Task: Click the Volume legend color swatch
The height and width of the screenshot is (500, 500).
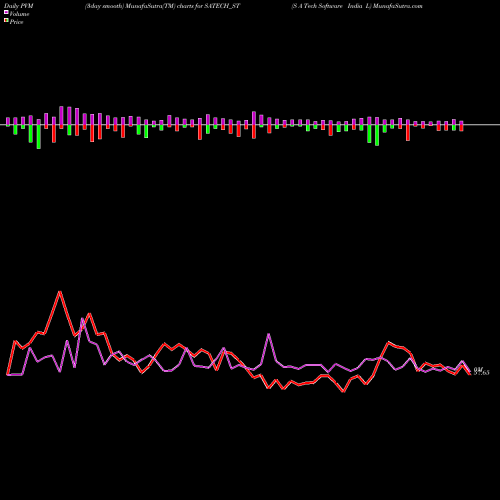Action: point(6,12)
